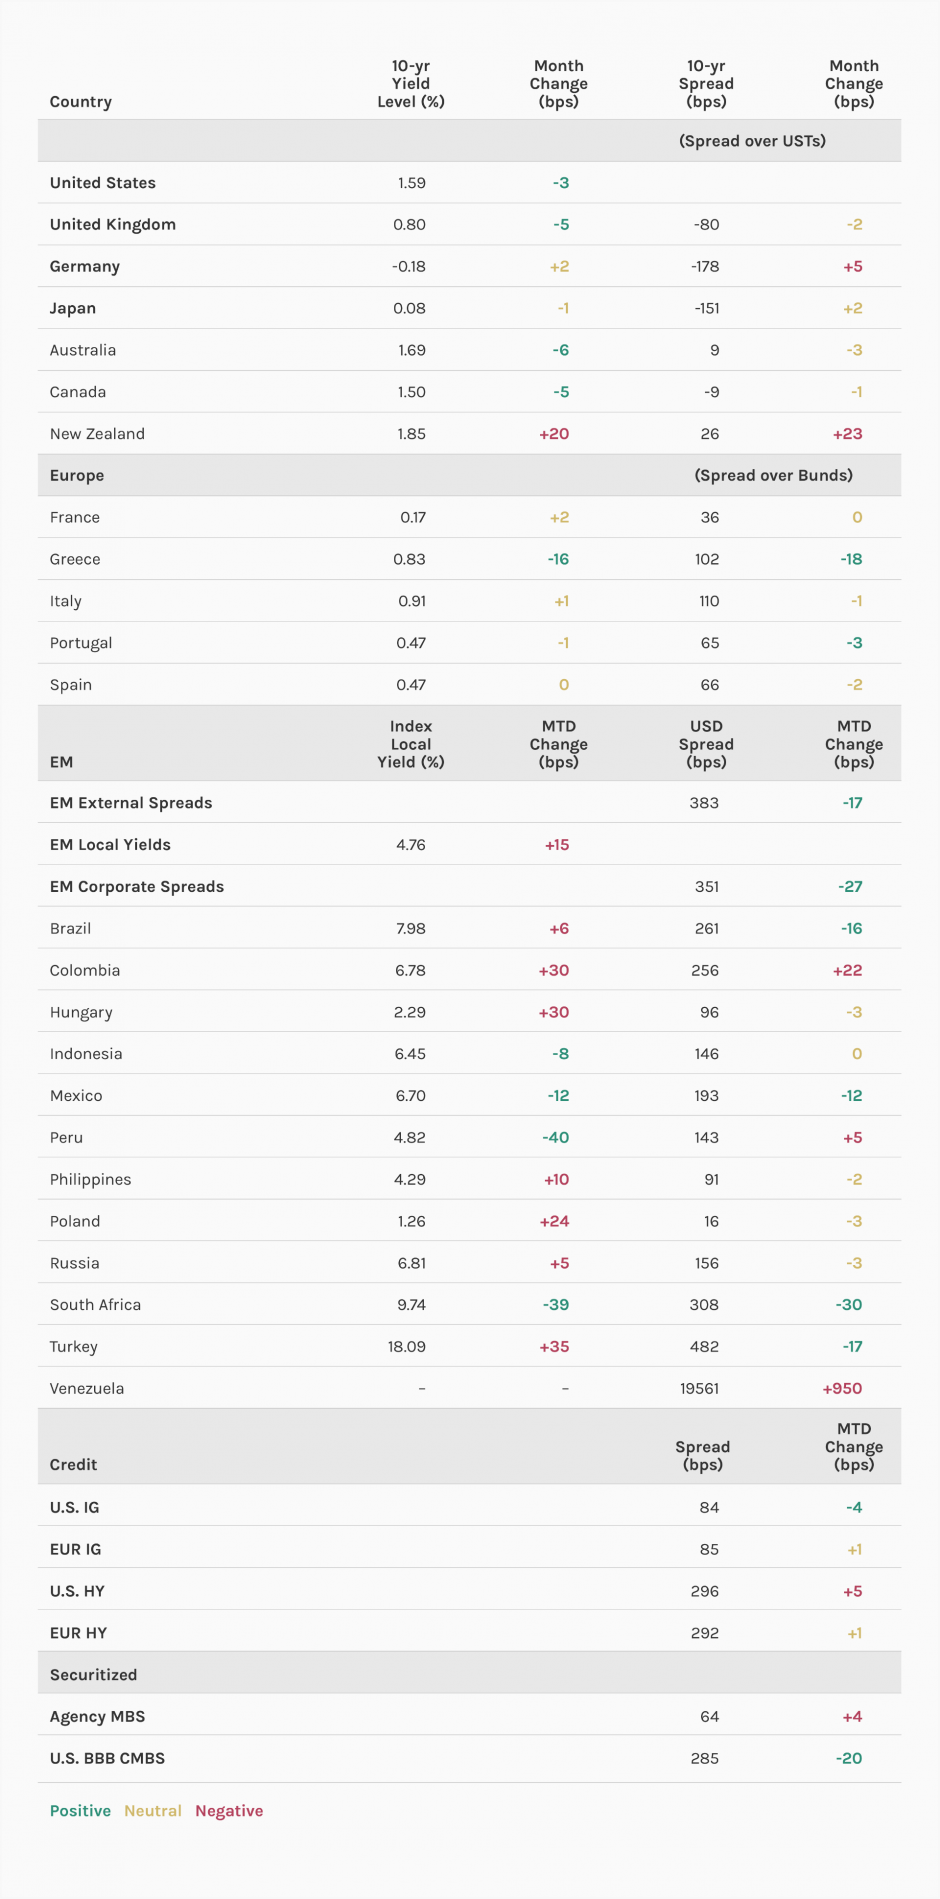This screenshot has height=1899, width=940.
Task: Click the Europe section header
Action: 77,476
